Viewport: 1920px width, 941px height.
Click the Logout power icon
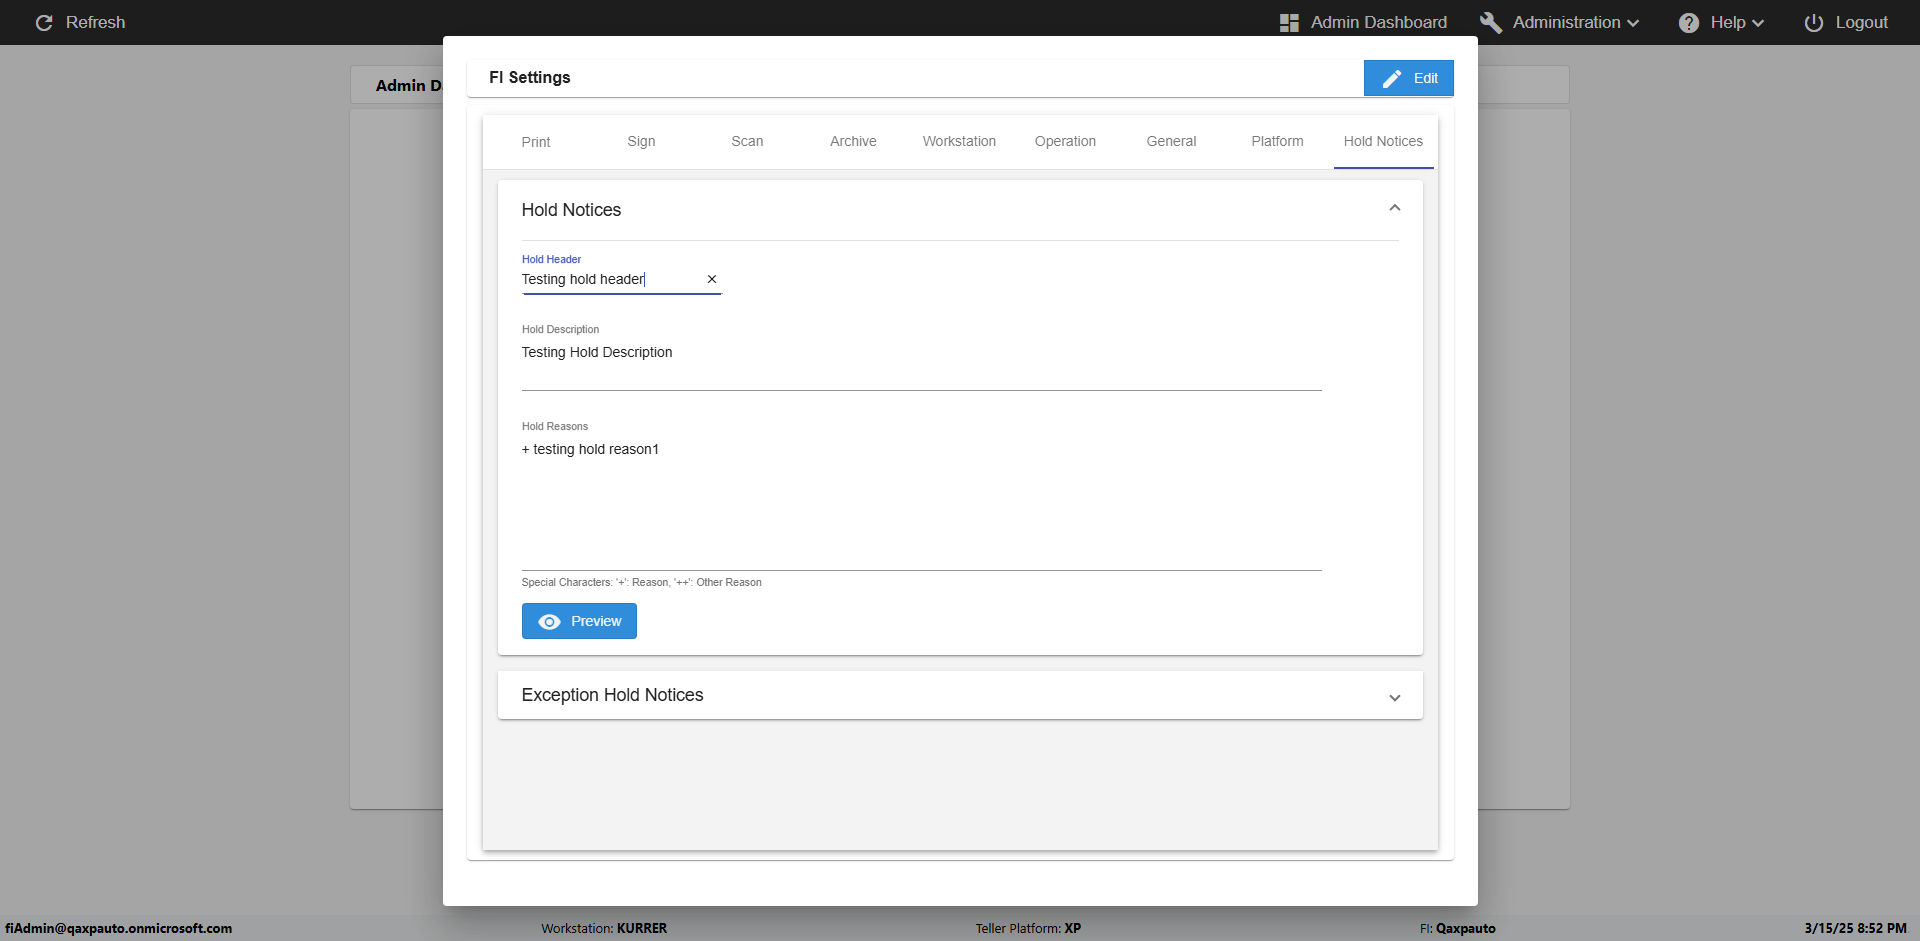click(x=1814, y=23)
